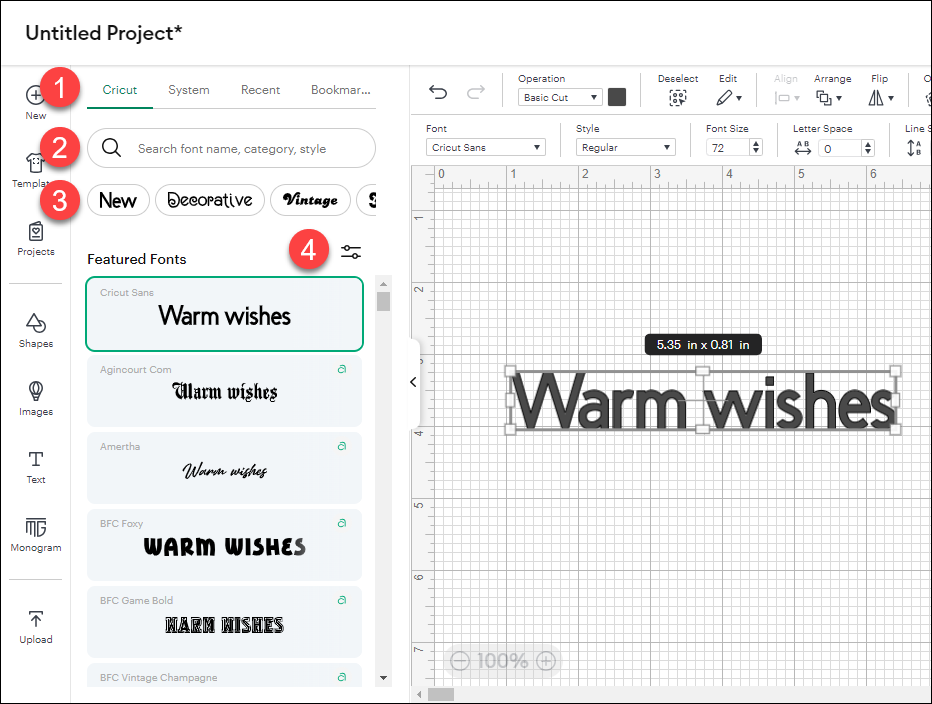Switch to the Recent fonts tab
This screenshot has height=704, width=932.
[260, 90]
